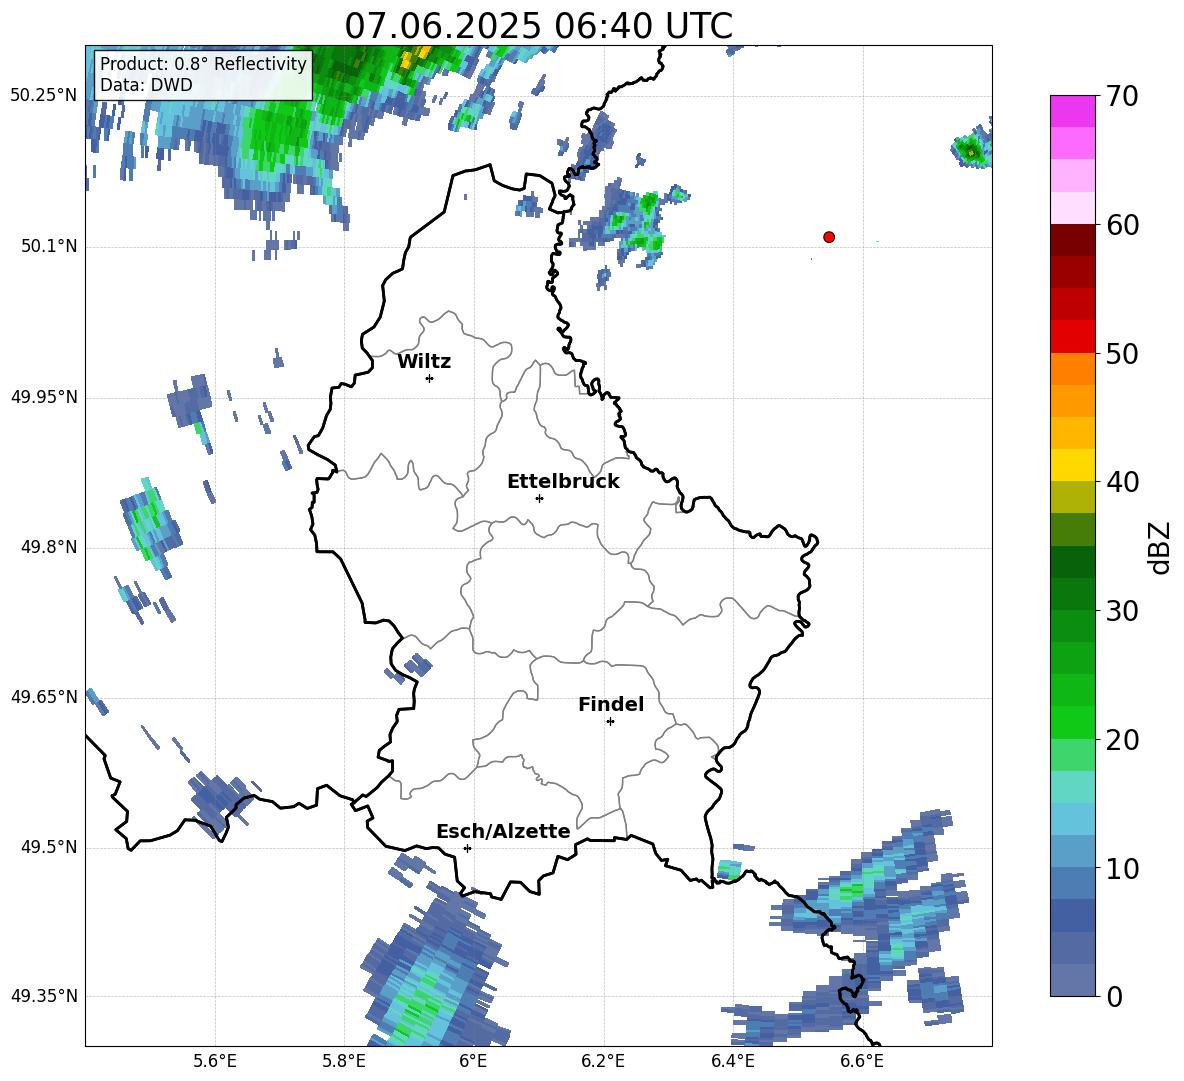Click the red segment at 50 dBZ on the colorbar
Screen dimensions: 1184x1081
pyautogui.click(x=1072, y=337)
